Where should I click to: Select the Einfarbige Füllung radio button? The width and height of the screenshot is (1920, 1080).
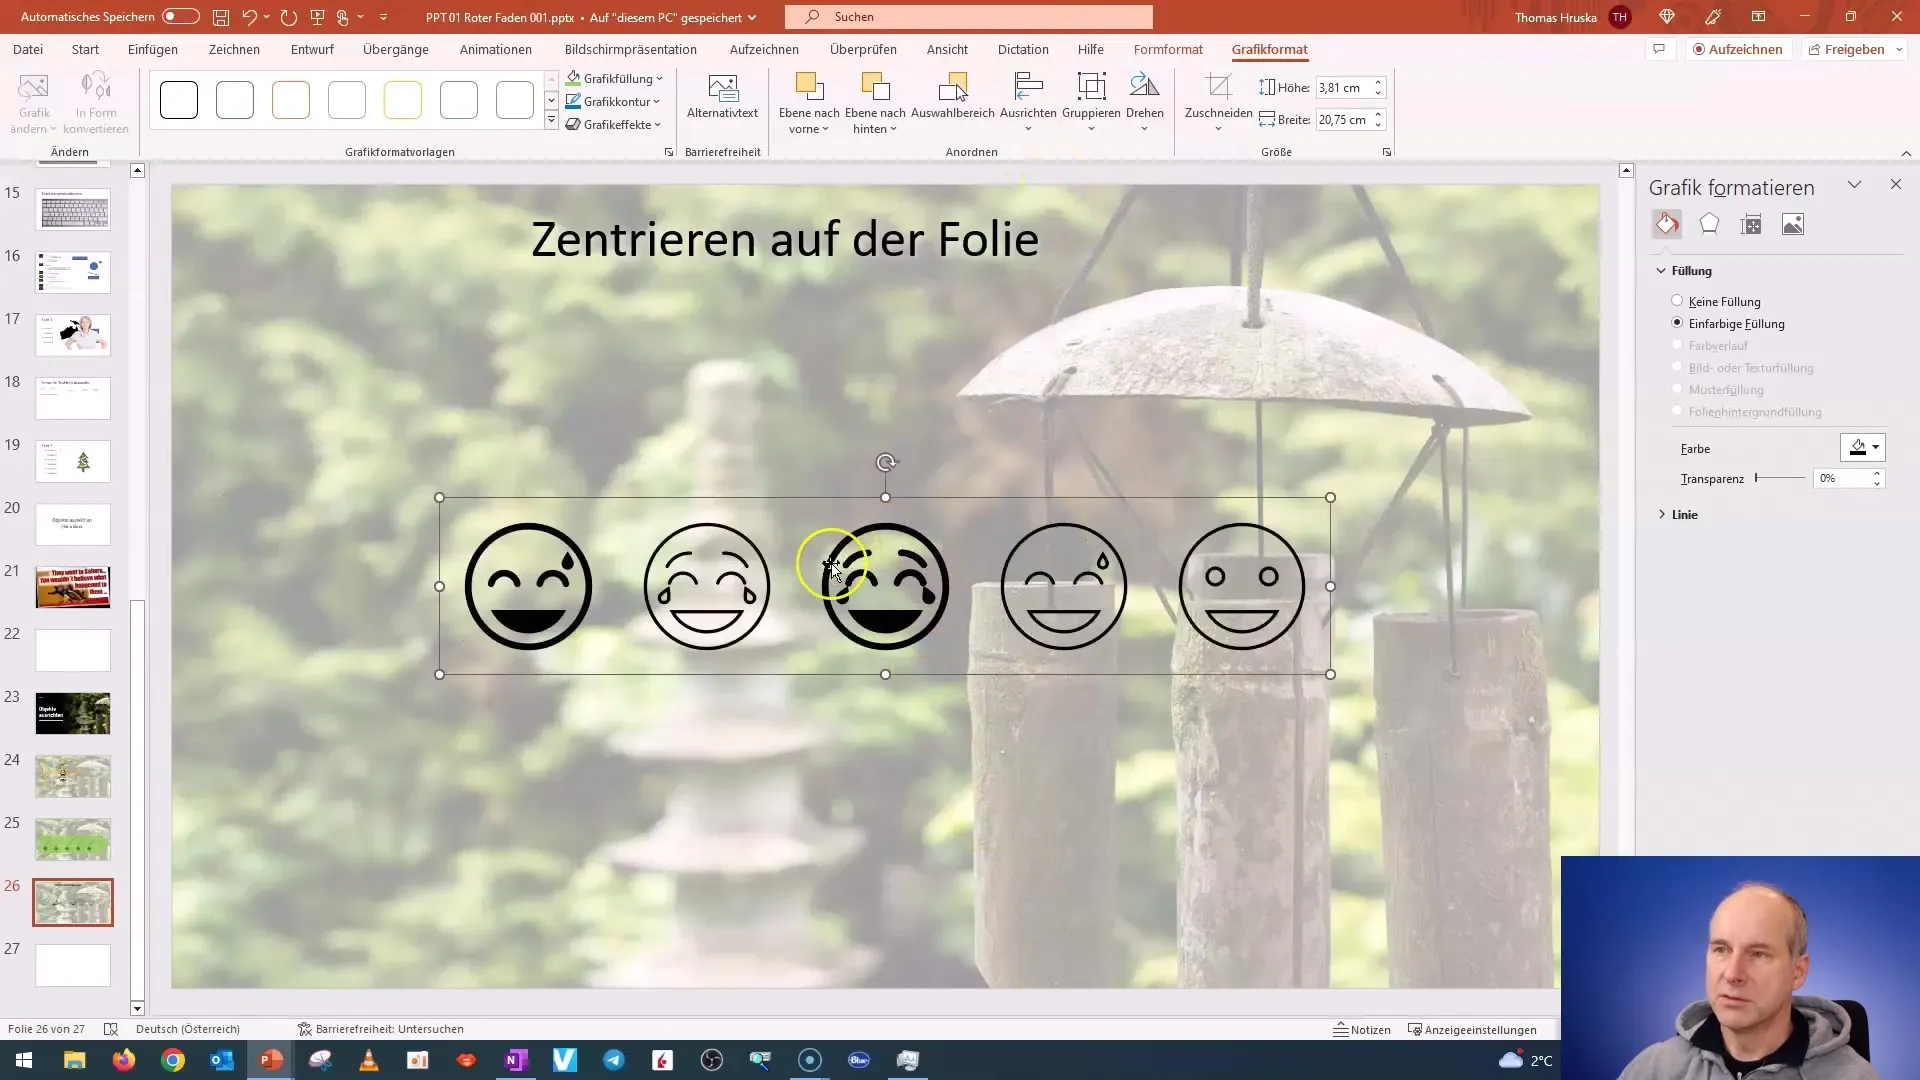tap(1677, 323)
